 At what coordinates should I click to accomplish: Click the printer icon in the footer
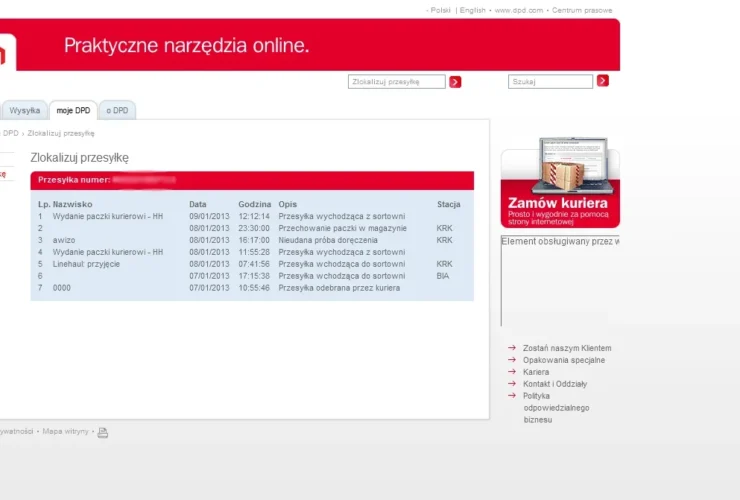103,432
